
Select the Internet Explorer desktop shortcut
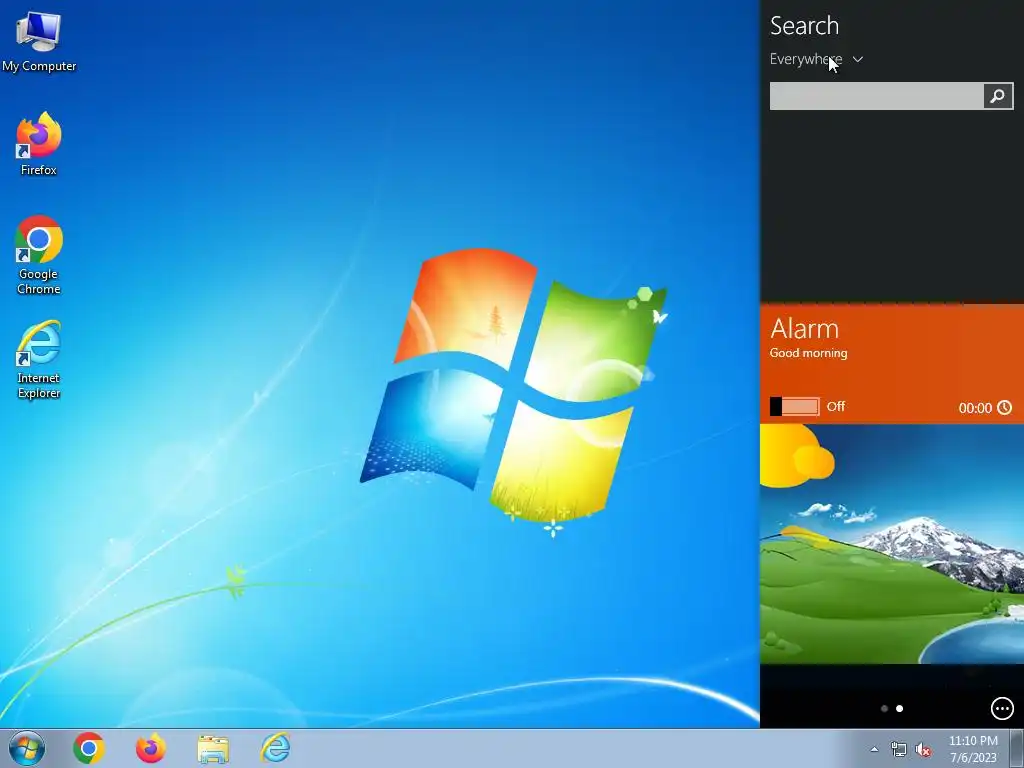point(39,359)
